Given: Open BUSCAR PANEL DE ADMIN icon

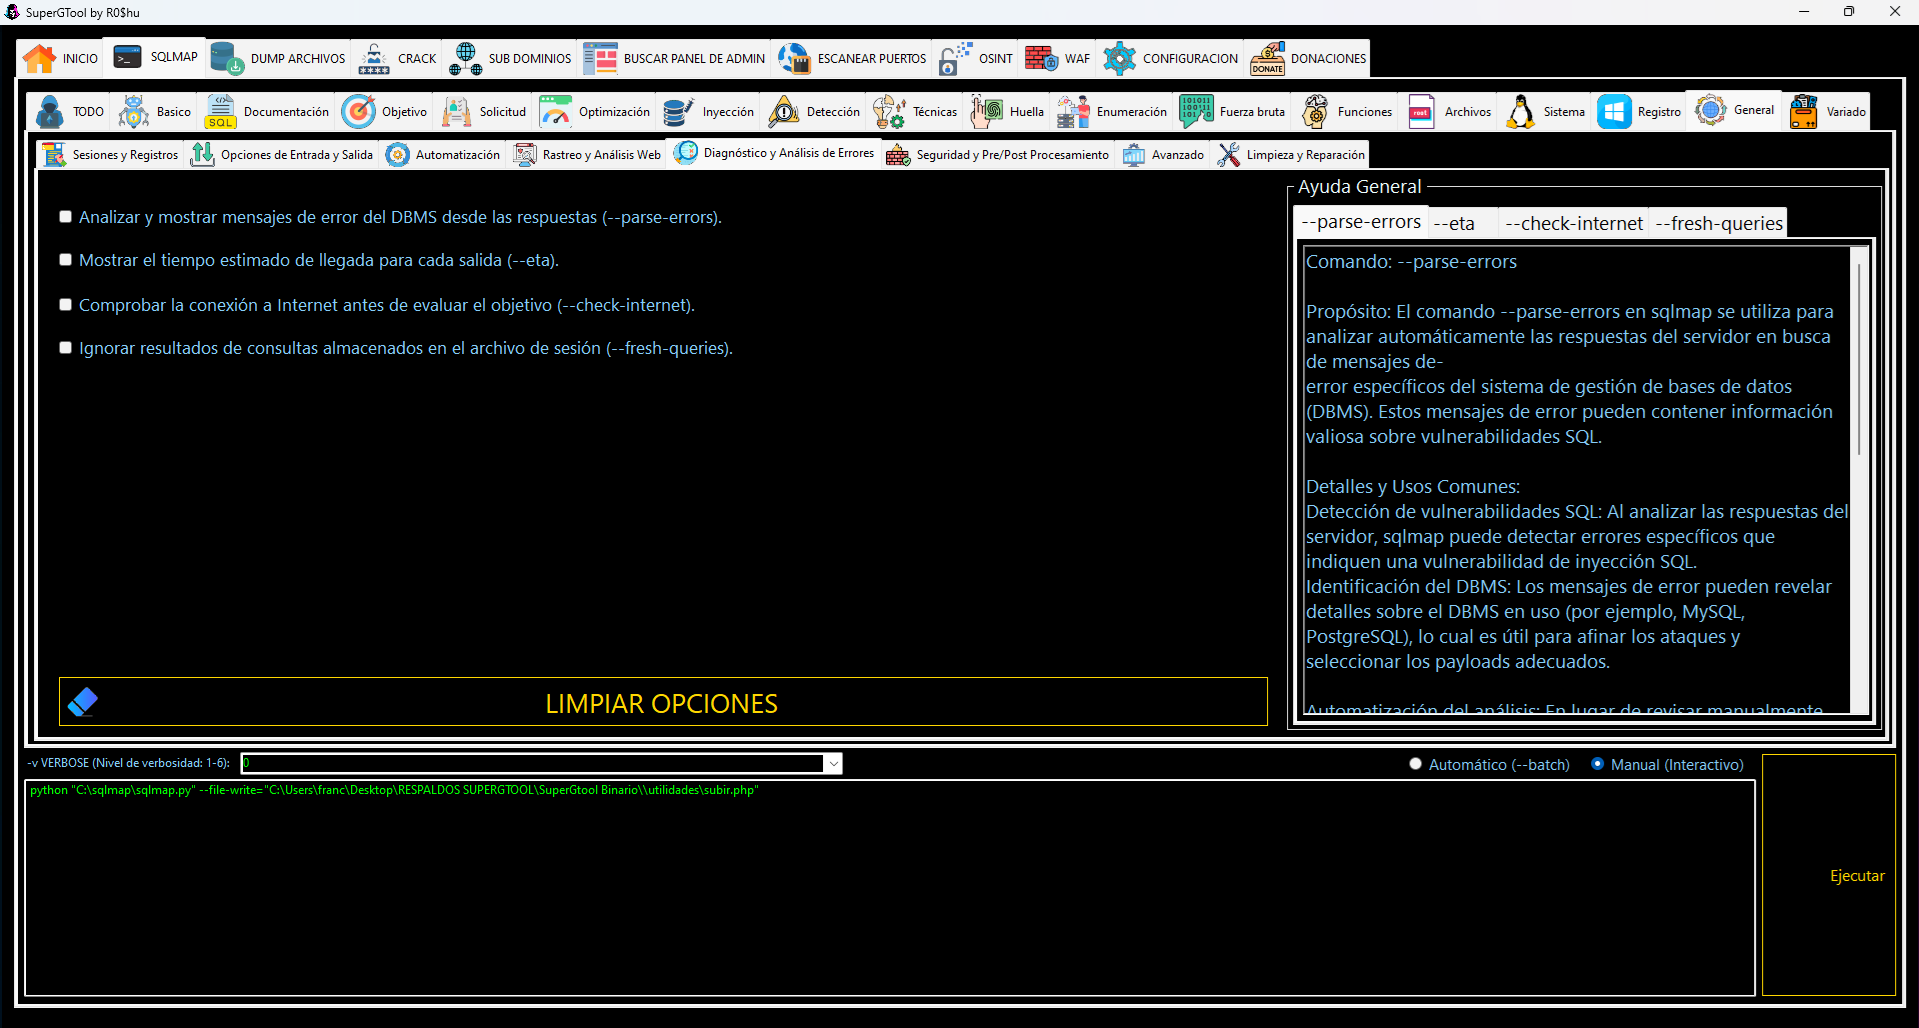Looking at the screenshot, I should click(x=601, y=59).
